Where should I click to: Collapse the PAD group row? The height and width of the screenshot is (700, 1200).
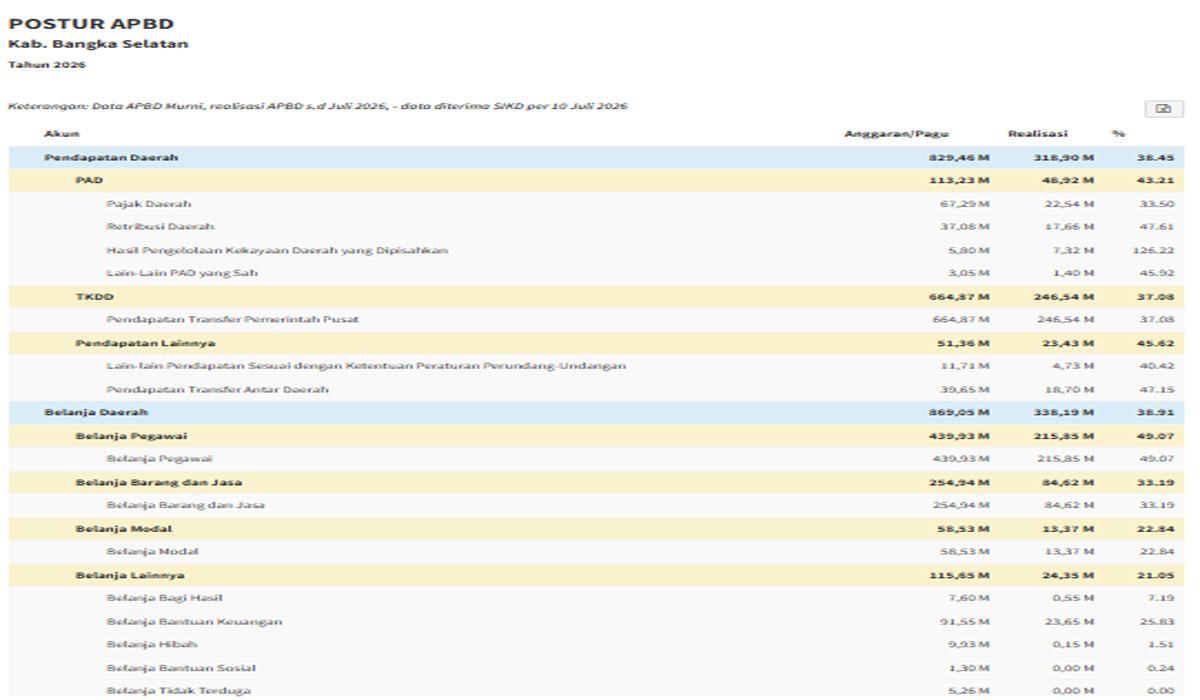pos(596,181)
